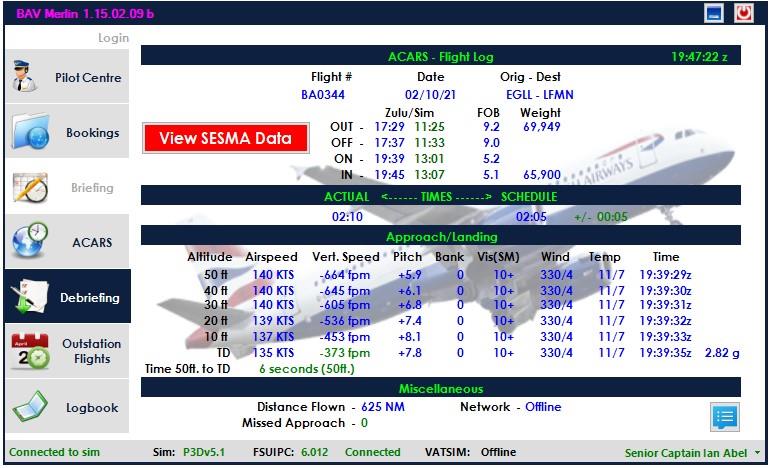Select the Briefing menu label
Viewport: 772px width, 468px height.
pos(92,188)
